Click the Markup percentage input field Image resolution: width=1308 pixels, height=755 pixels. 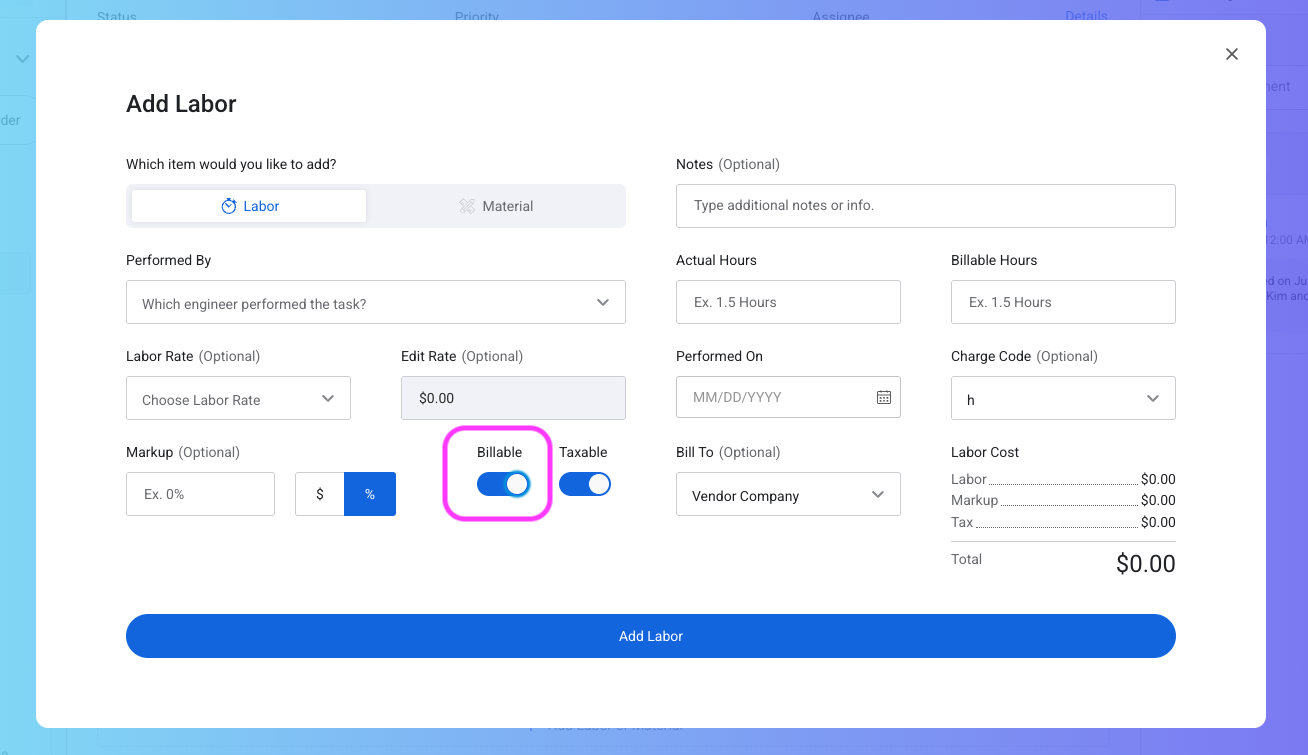click(200, 494)
